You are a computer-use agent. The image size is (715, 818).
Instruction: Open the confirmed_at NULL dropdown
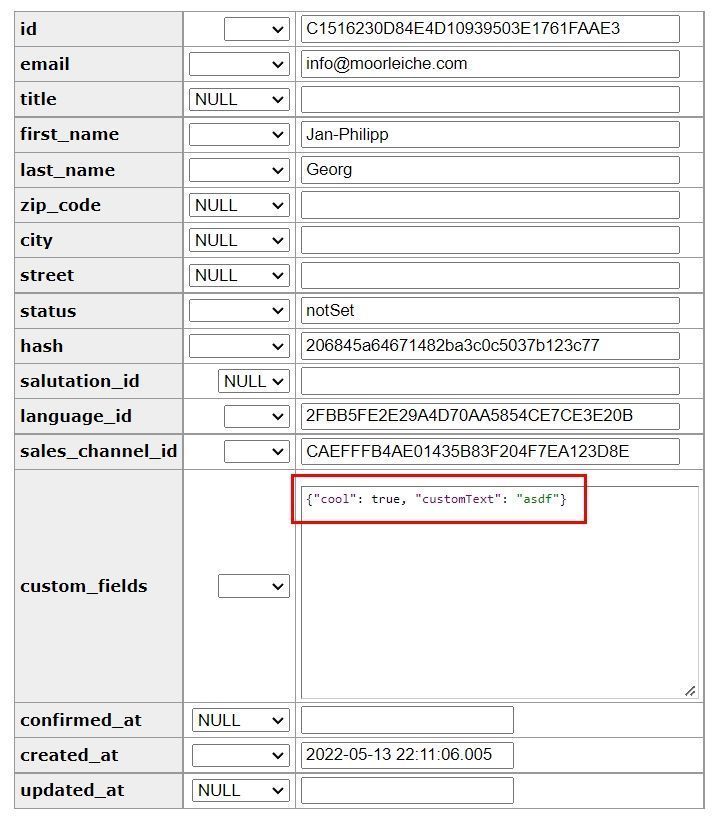240,720
